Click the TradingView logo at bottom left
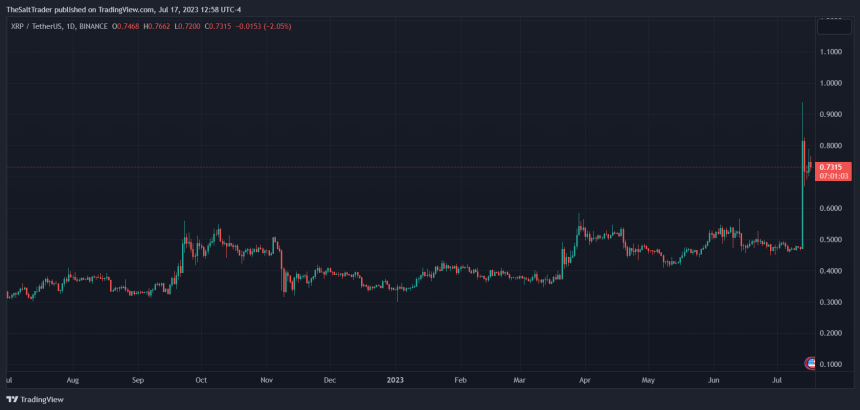The image size is (860, 410). pos(35,400)
